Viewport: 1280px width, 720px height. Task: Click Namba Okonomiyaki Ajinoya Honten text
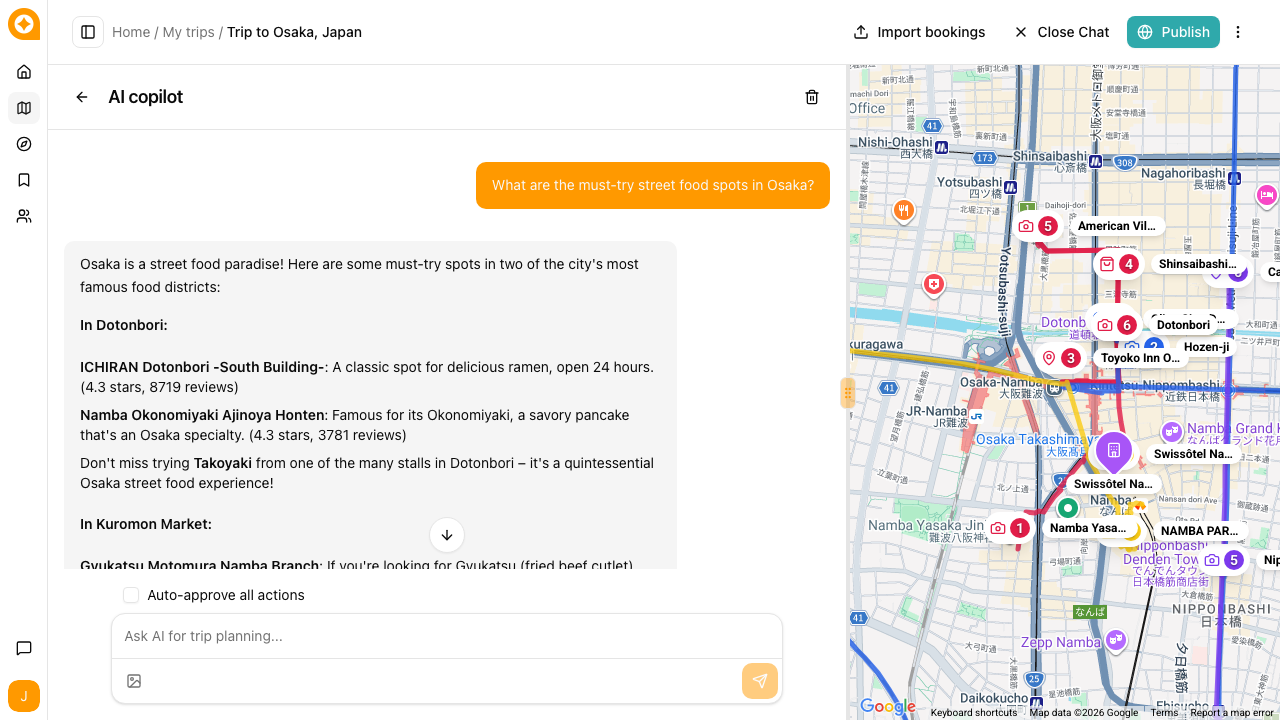[x=202, y=415]
